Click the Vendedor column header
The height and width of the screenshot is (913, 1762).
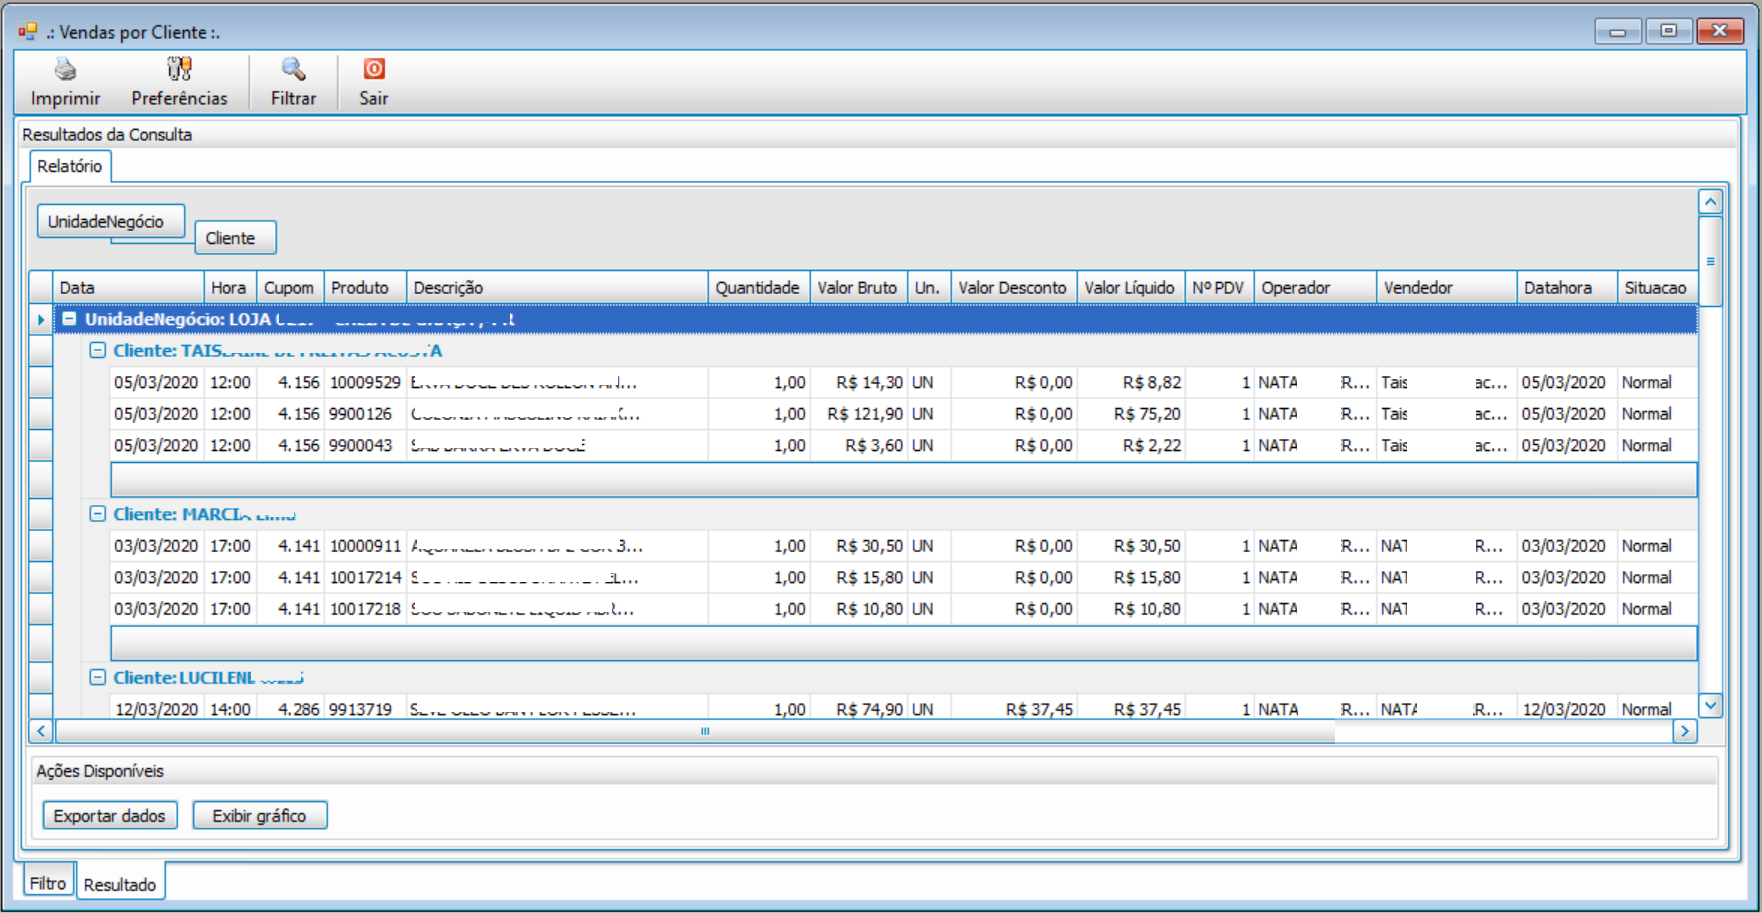(1446, 287)
